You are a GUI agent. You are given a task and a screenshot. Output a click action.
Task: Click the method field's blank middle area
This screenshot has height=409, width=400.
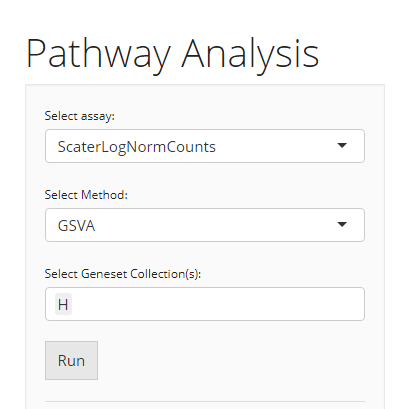(213, 225)
